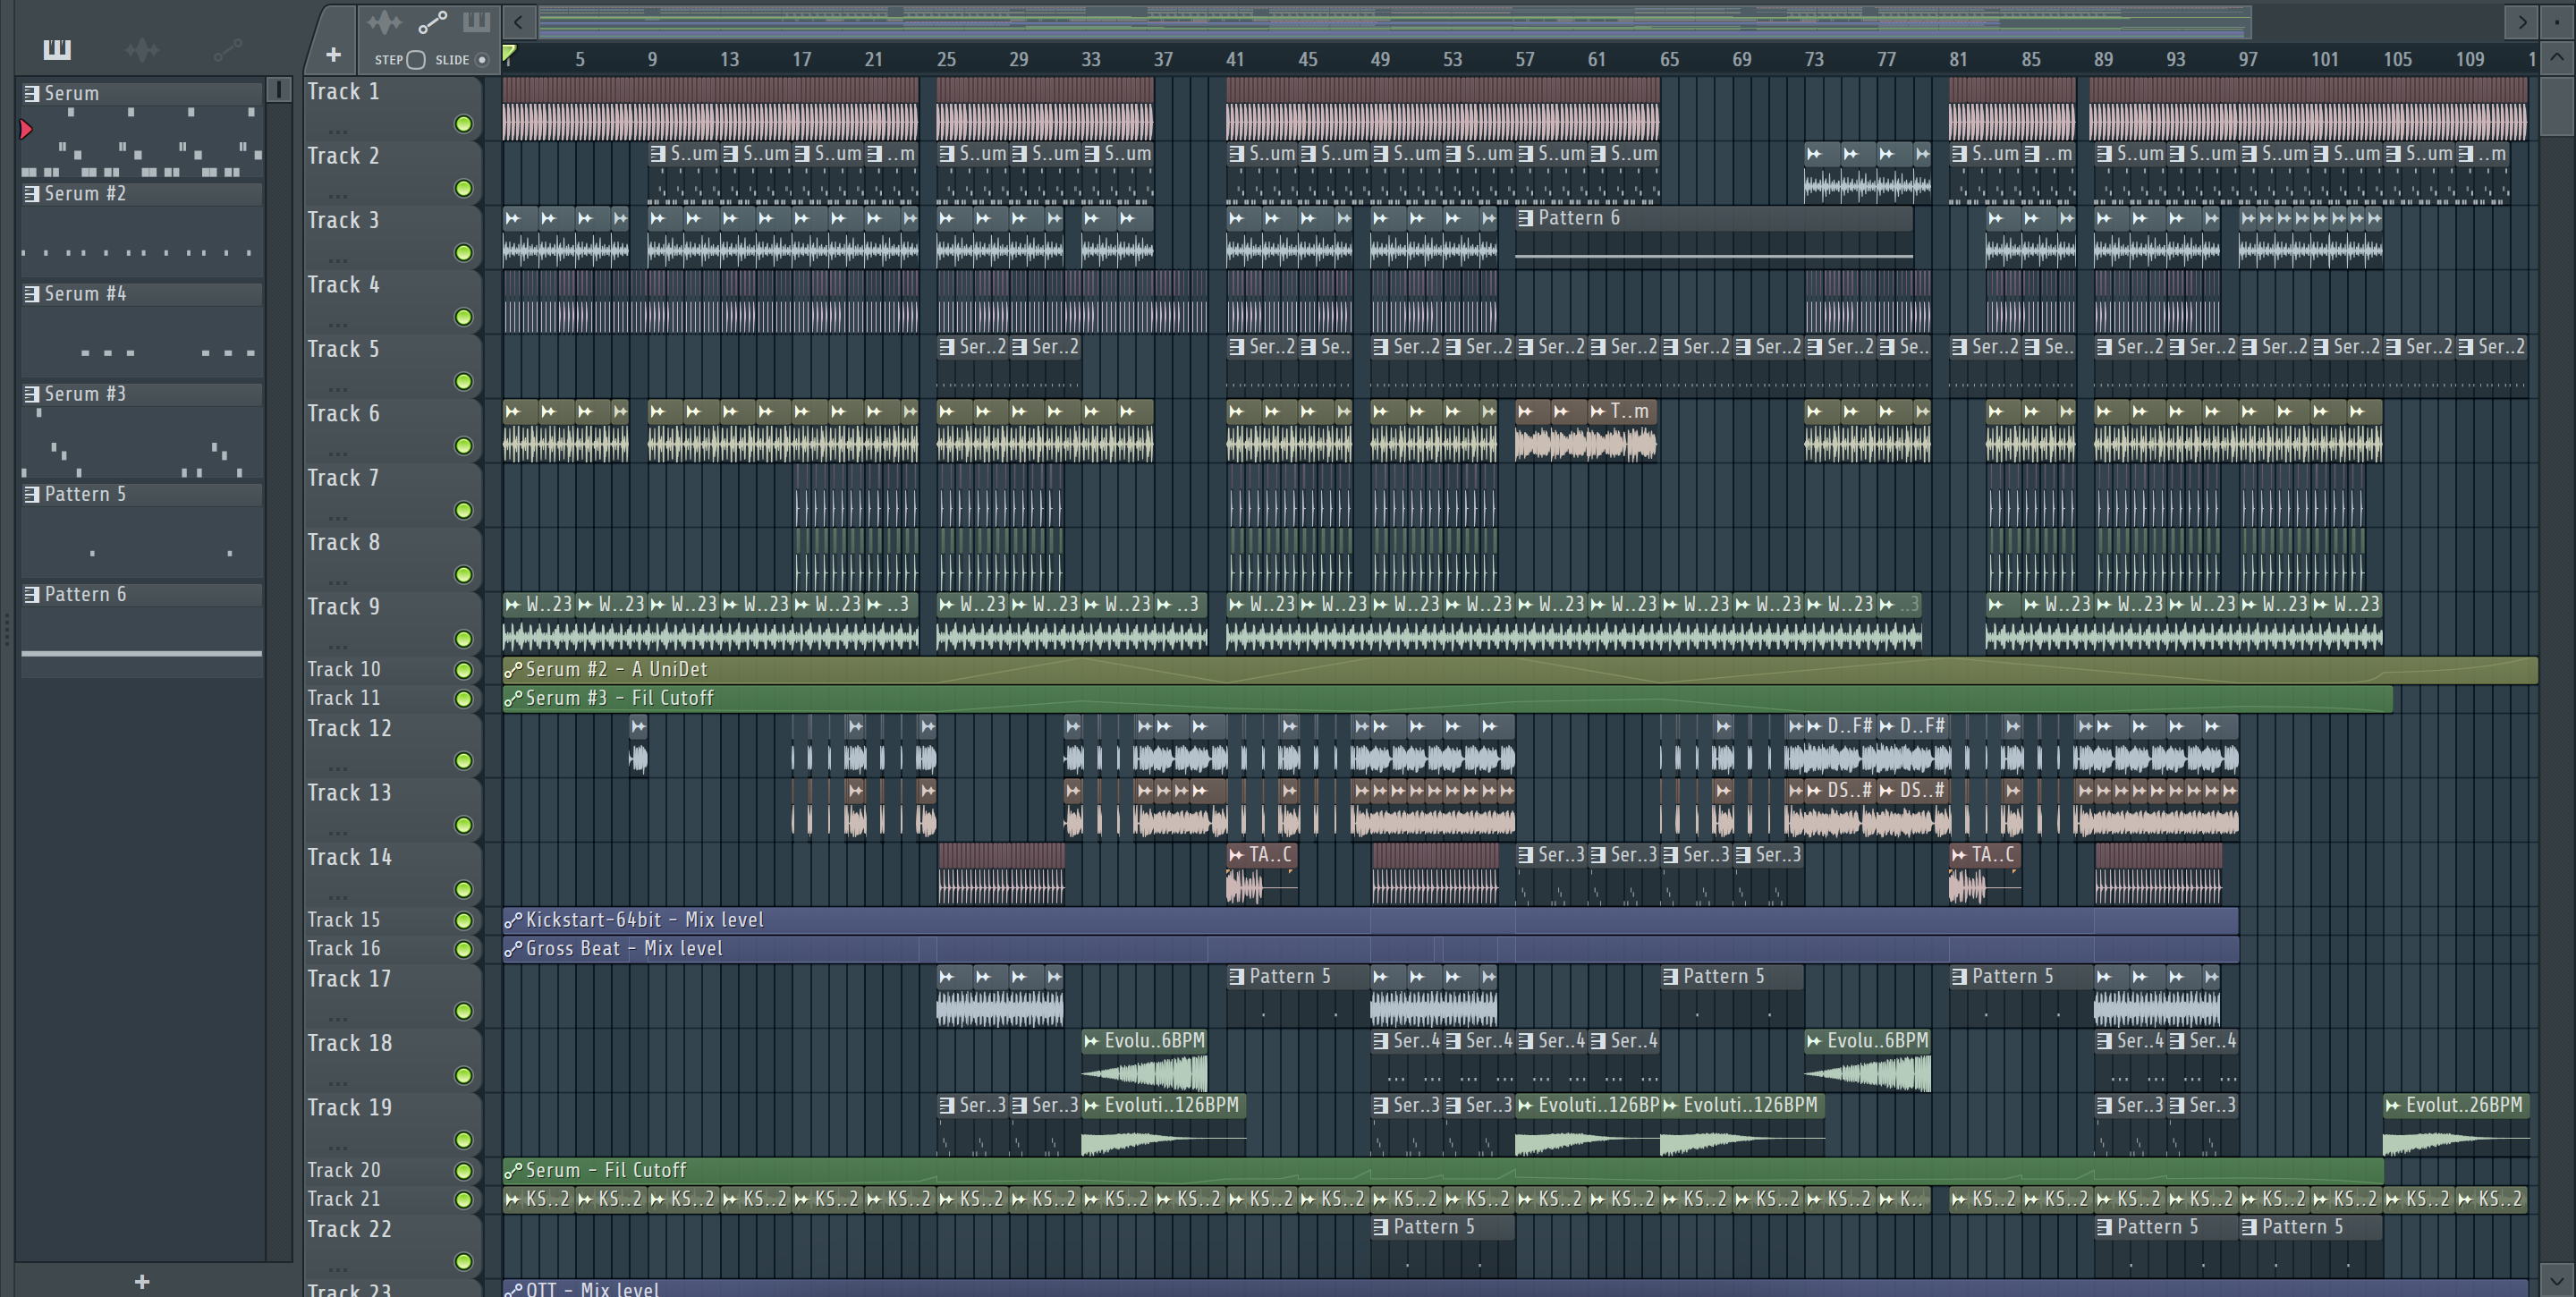Screen dimensions: 2576x1297
Task: Click the vertical track scrollbar thumb
Action: (x=2556, y=106)
